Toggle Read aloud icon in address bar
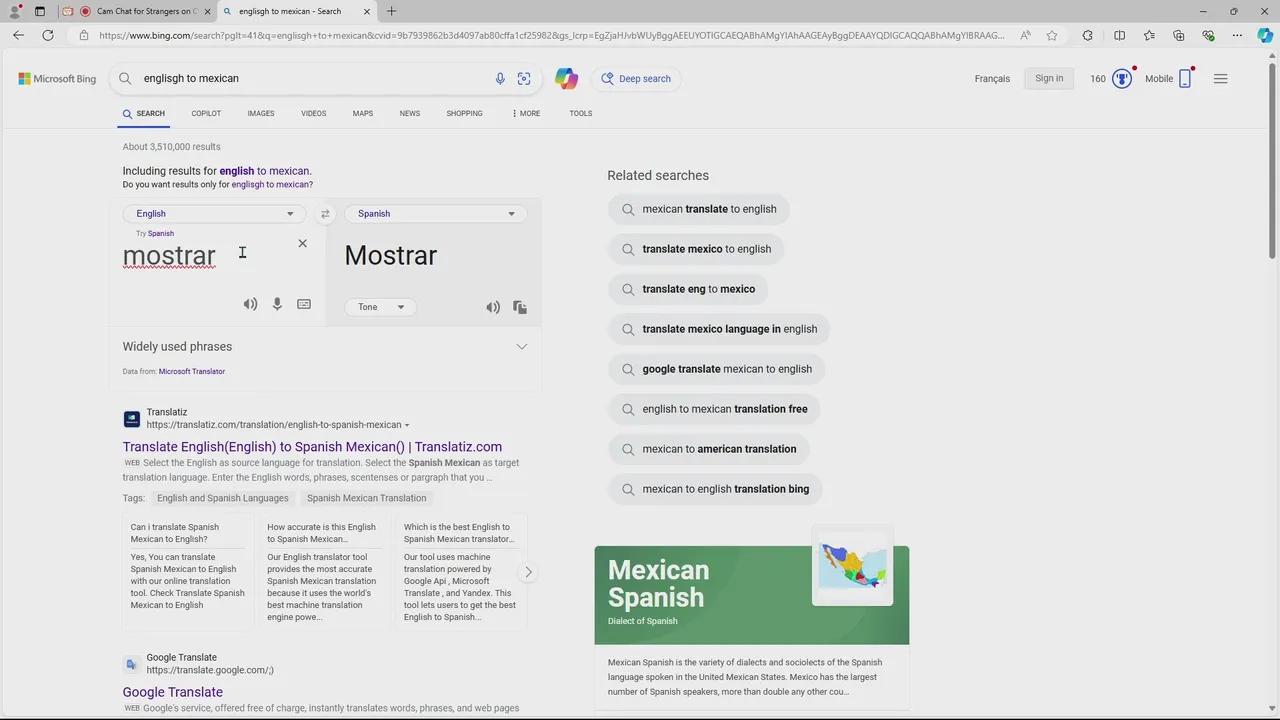The height and width of the screenshot is (720, 1280). pyautogui.click(x=1026, y=35)
